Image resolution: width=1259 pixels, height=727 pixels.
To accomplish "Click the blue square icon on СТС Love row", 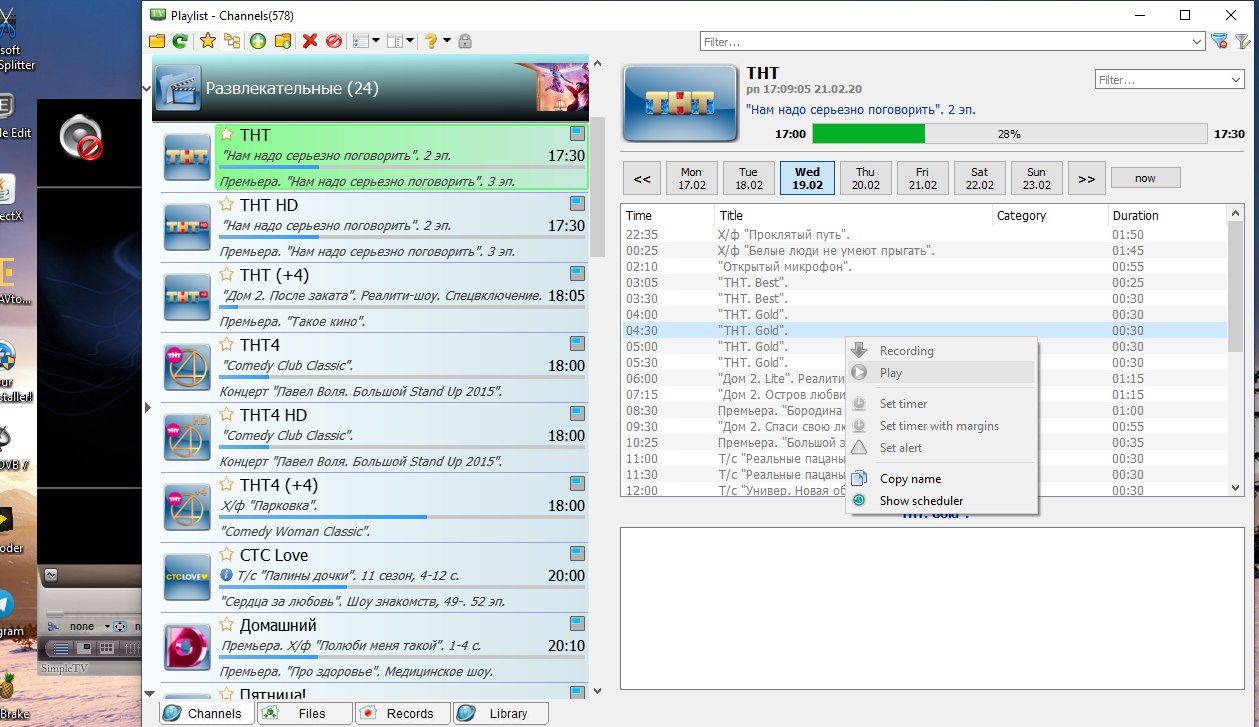I will [x=577, y=553].
